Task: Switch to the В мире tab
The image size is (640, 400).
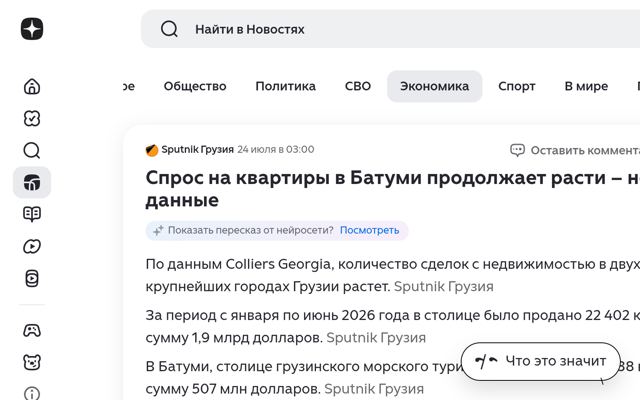Action: tap(586, 86)
